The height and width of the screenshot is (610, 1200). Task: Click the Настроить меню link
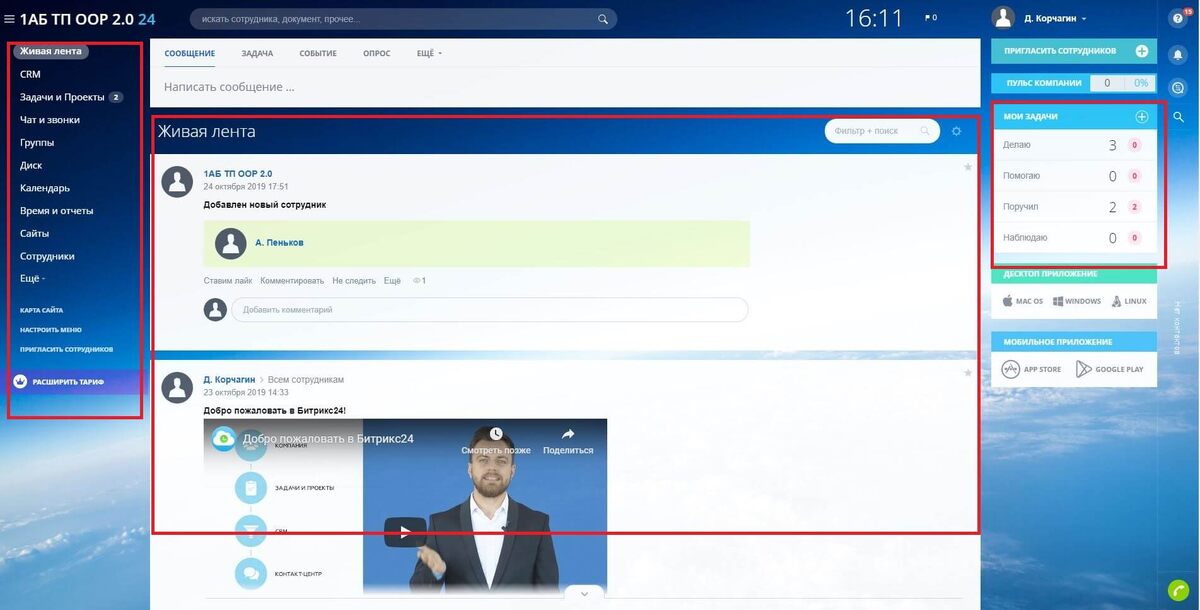(x=51, y=330)
